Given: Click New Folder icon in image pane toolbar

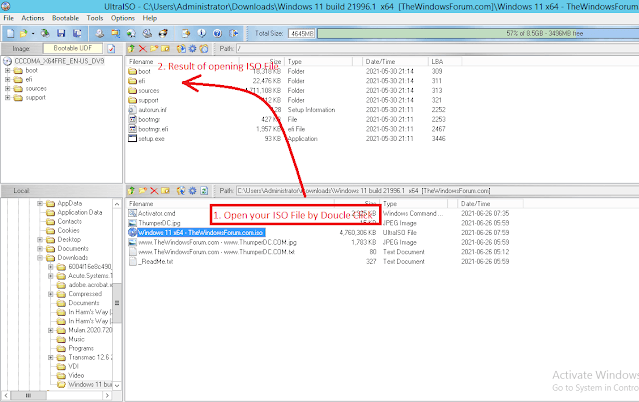Looking at the screenshot, I should (x=154, y=49).
